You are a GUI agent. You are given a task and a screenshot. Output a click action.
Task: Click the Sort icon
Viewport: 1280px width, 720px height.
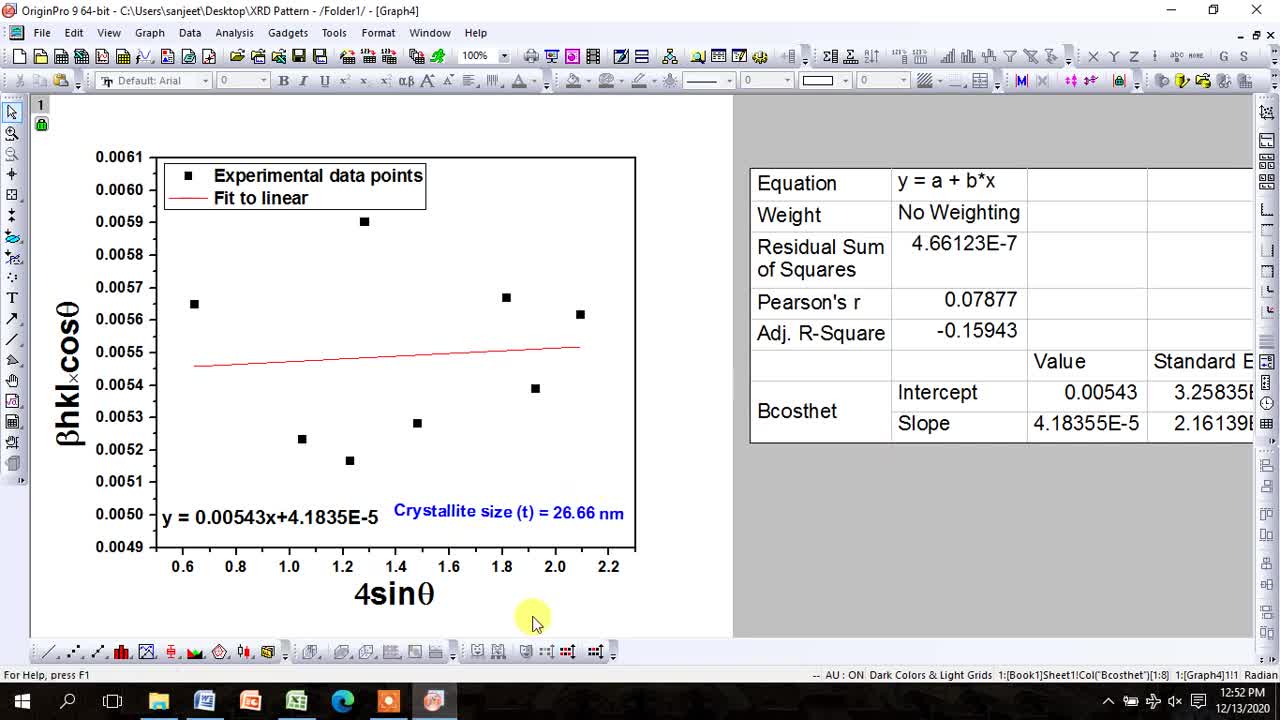pyautogui.click(x=871, y=57)
